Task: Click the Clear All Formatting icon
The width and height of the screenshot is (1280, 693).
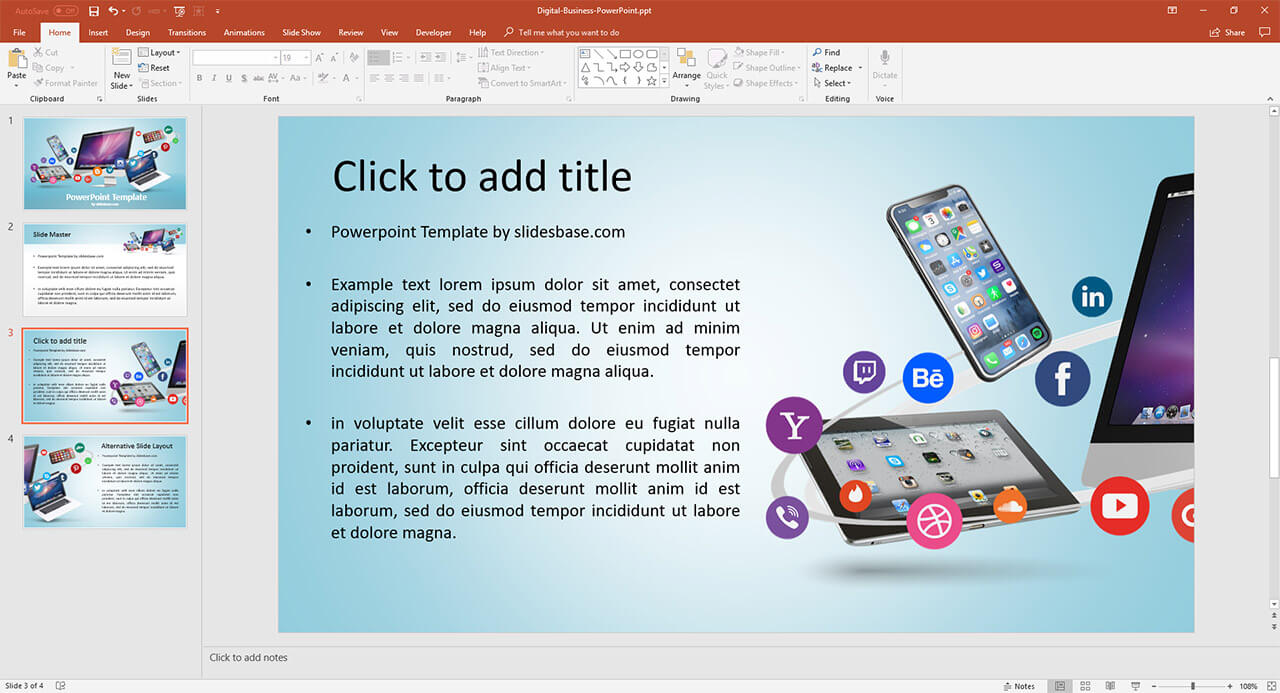Action: point(353,58)
